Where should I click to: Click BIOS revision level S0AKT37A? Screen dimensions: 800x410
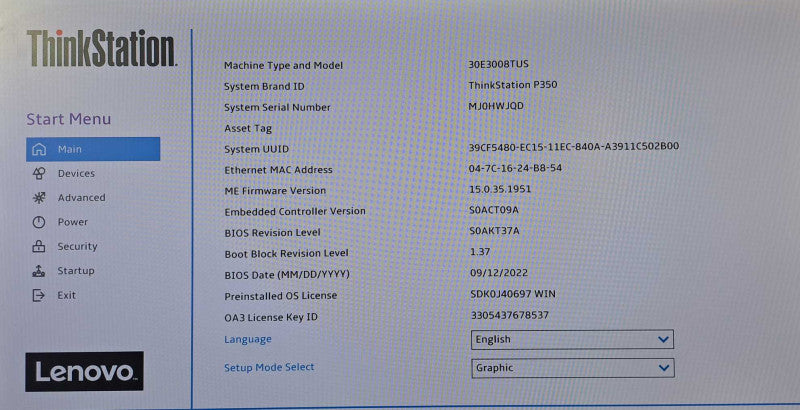click(x=494, y=231)
